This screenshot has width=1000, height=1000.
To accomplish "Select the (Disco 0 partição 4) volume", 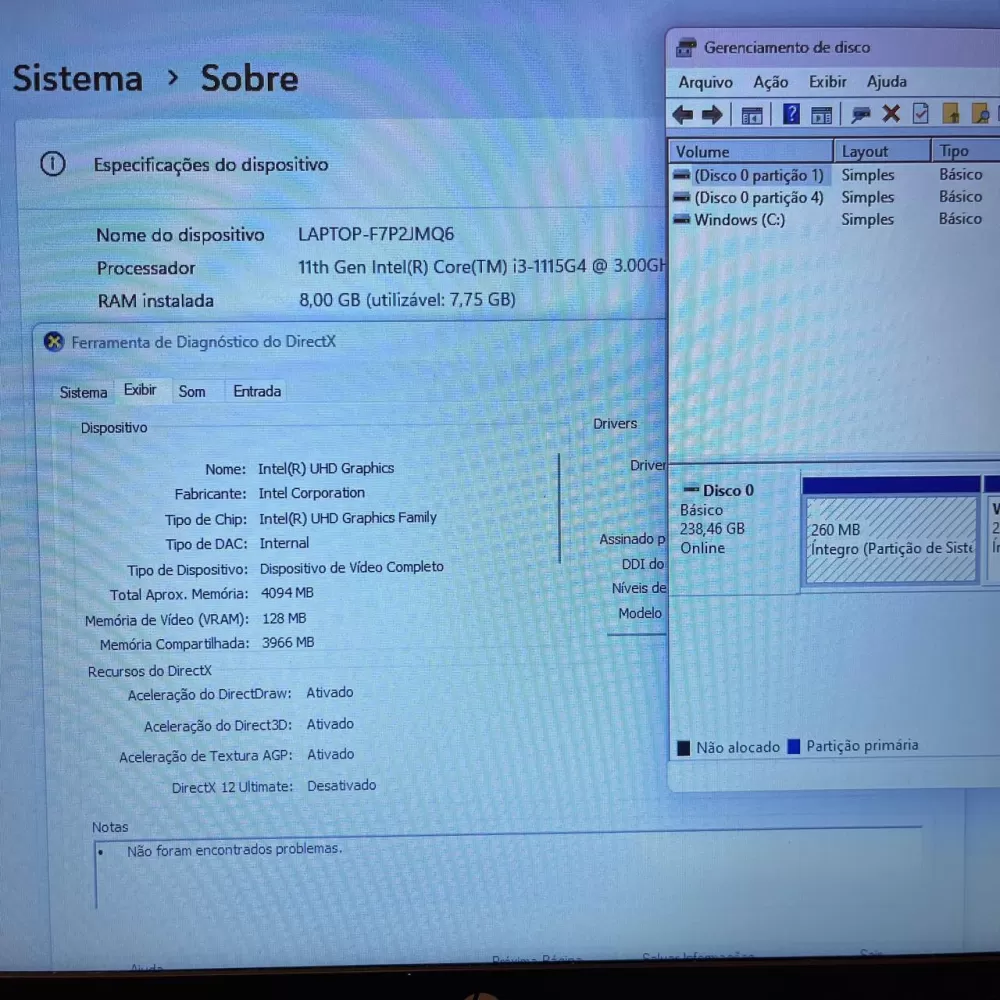I will (758, 198).
